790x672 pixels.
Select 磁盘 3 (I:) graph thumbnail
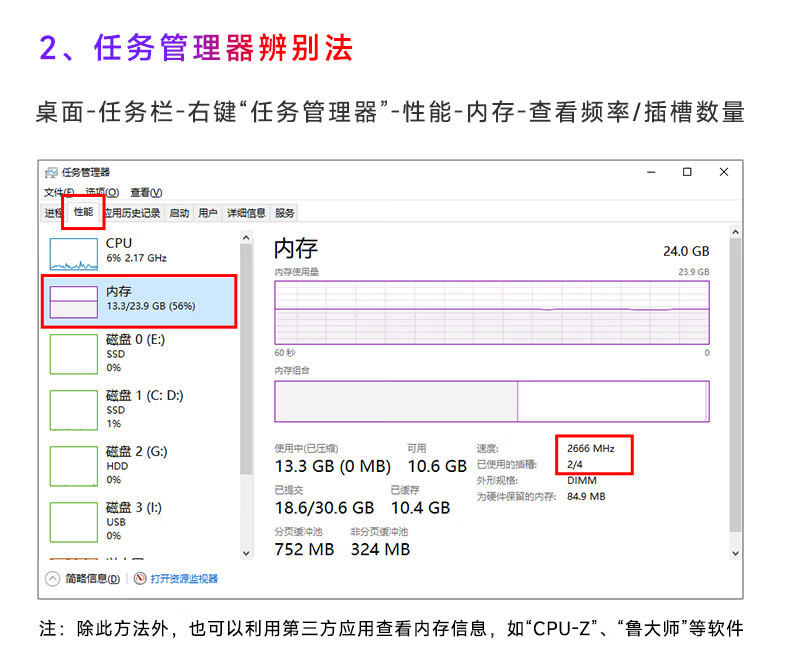pyautogui.click(x=74, y=522)
